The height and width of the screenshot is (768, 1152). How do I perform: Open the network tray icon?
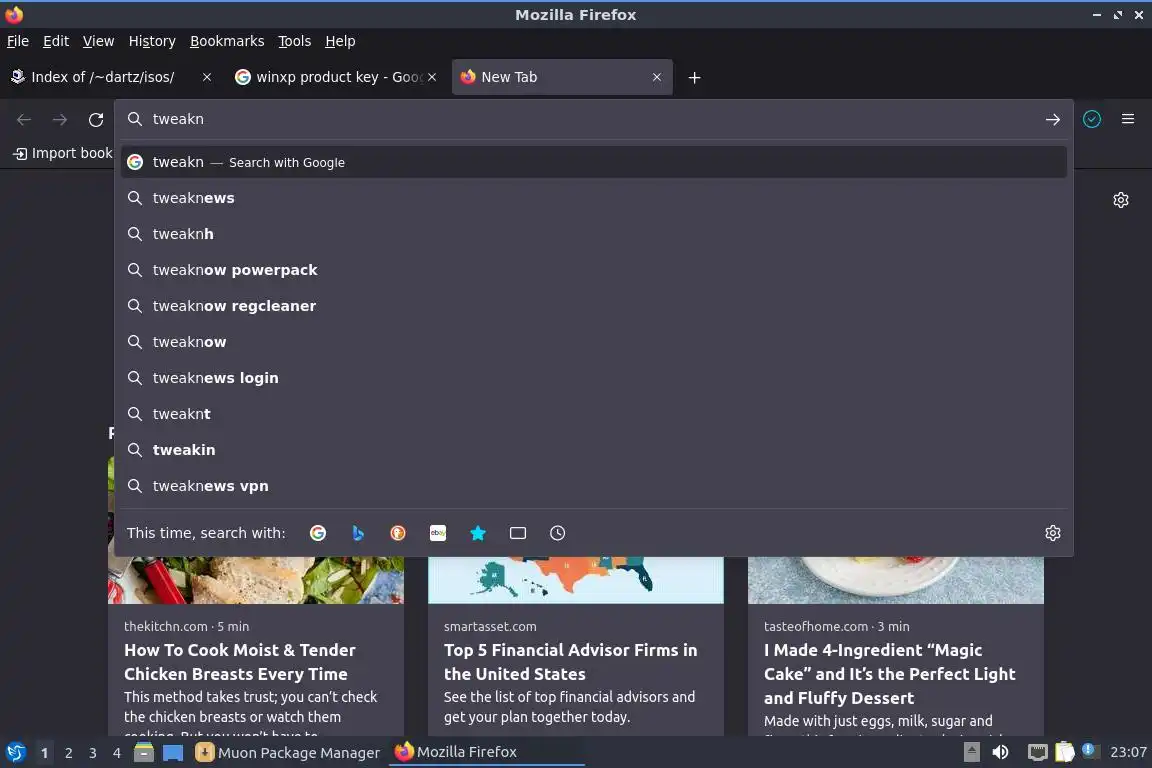pyautogui.click(x=1037, y=752)
